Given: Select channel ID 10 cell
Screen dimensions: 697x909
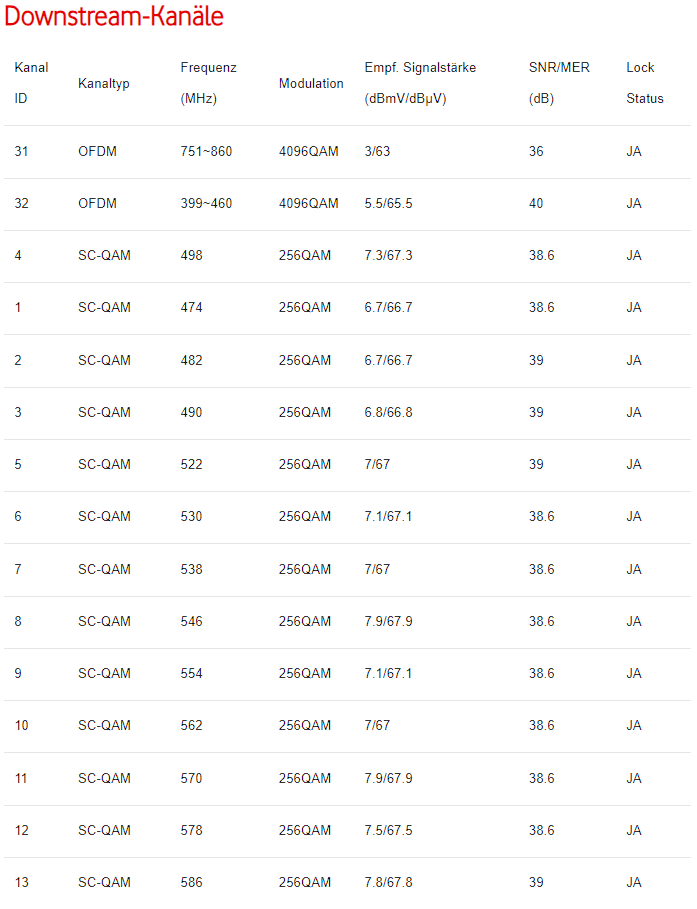Looking at the screenshot, I should click(x=22, y=726).
